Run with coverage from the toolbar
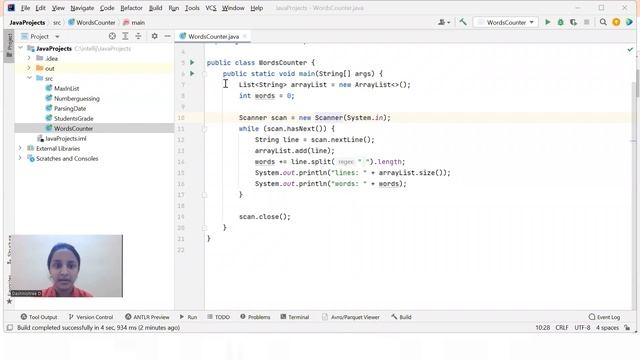 [x=573, y=22]
